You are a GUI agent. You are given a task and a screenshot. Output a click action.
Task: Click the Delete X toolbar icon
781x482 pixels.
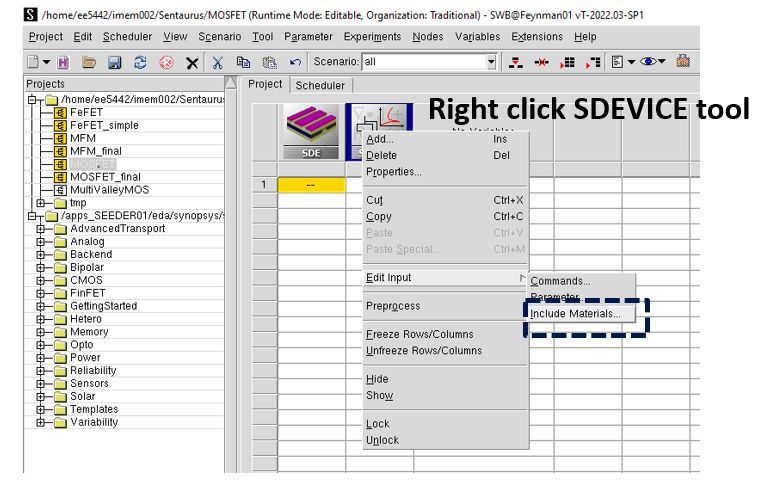(192, 62)
